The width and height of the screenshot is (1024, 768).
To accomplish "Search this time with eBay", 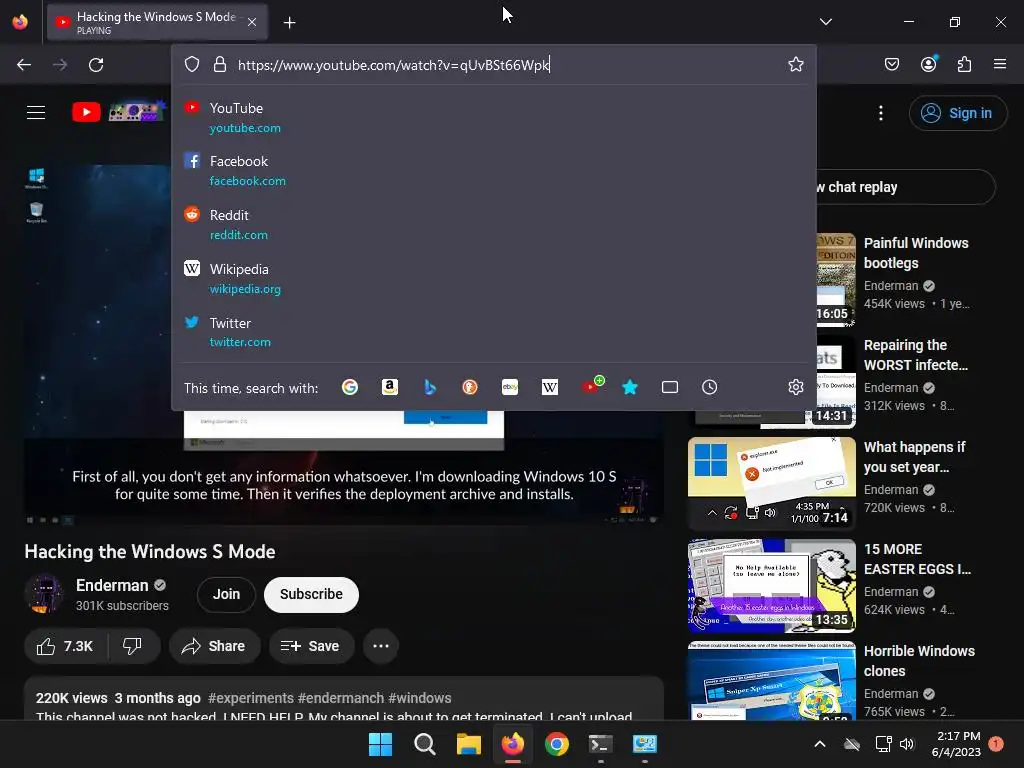I will (x=510, y=387).
